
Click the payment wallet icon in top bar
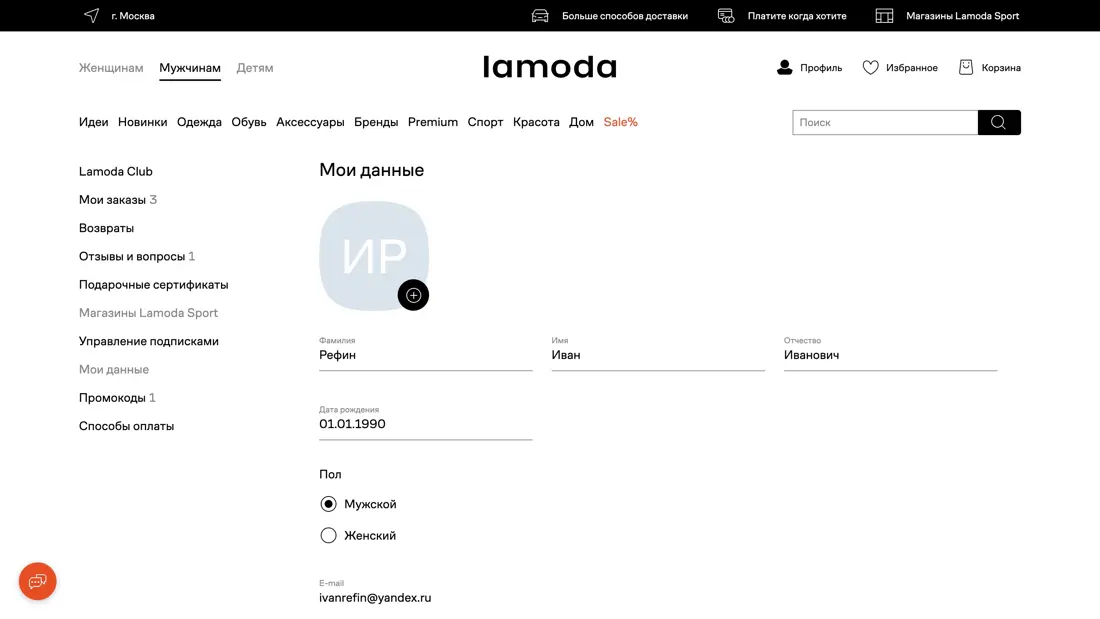[726, 16]
